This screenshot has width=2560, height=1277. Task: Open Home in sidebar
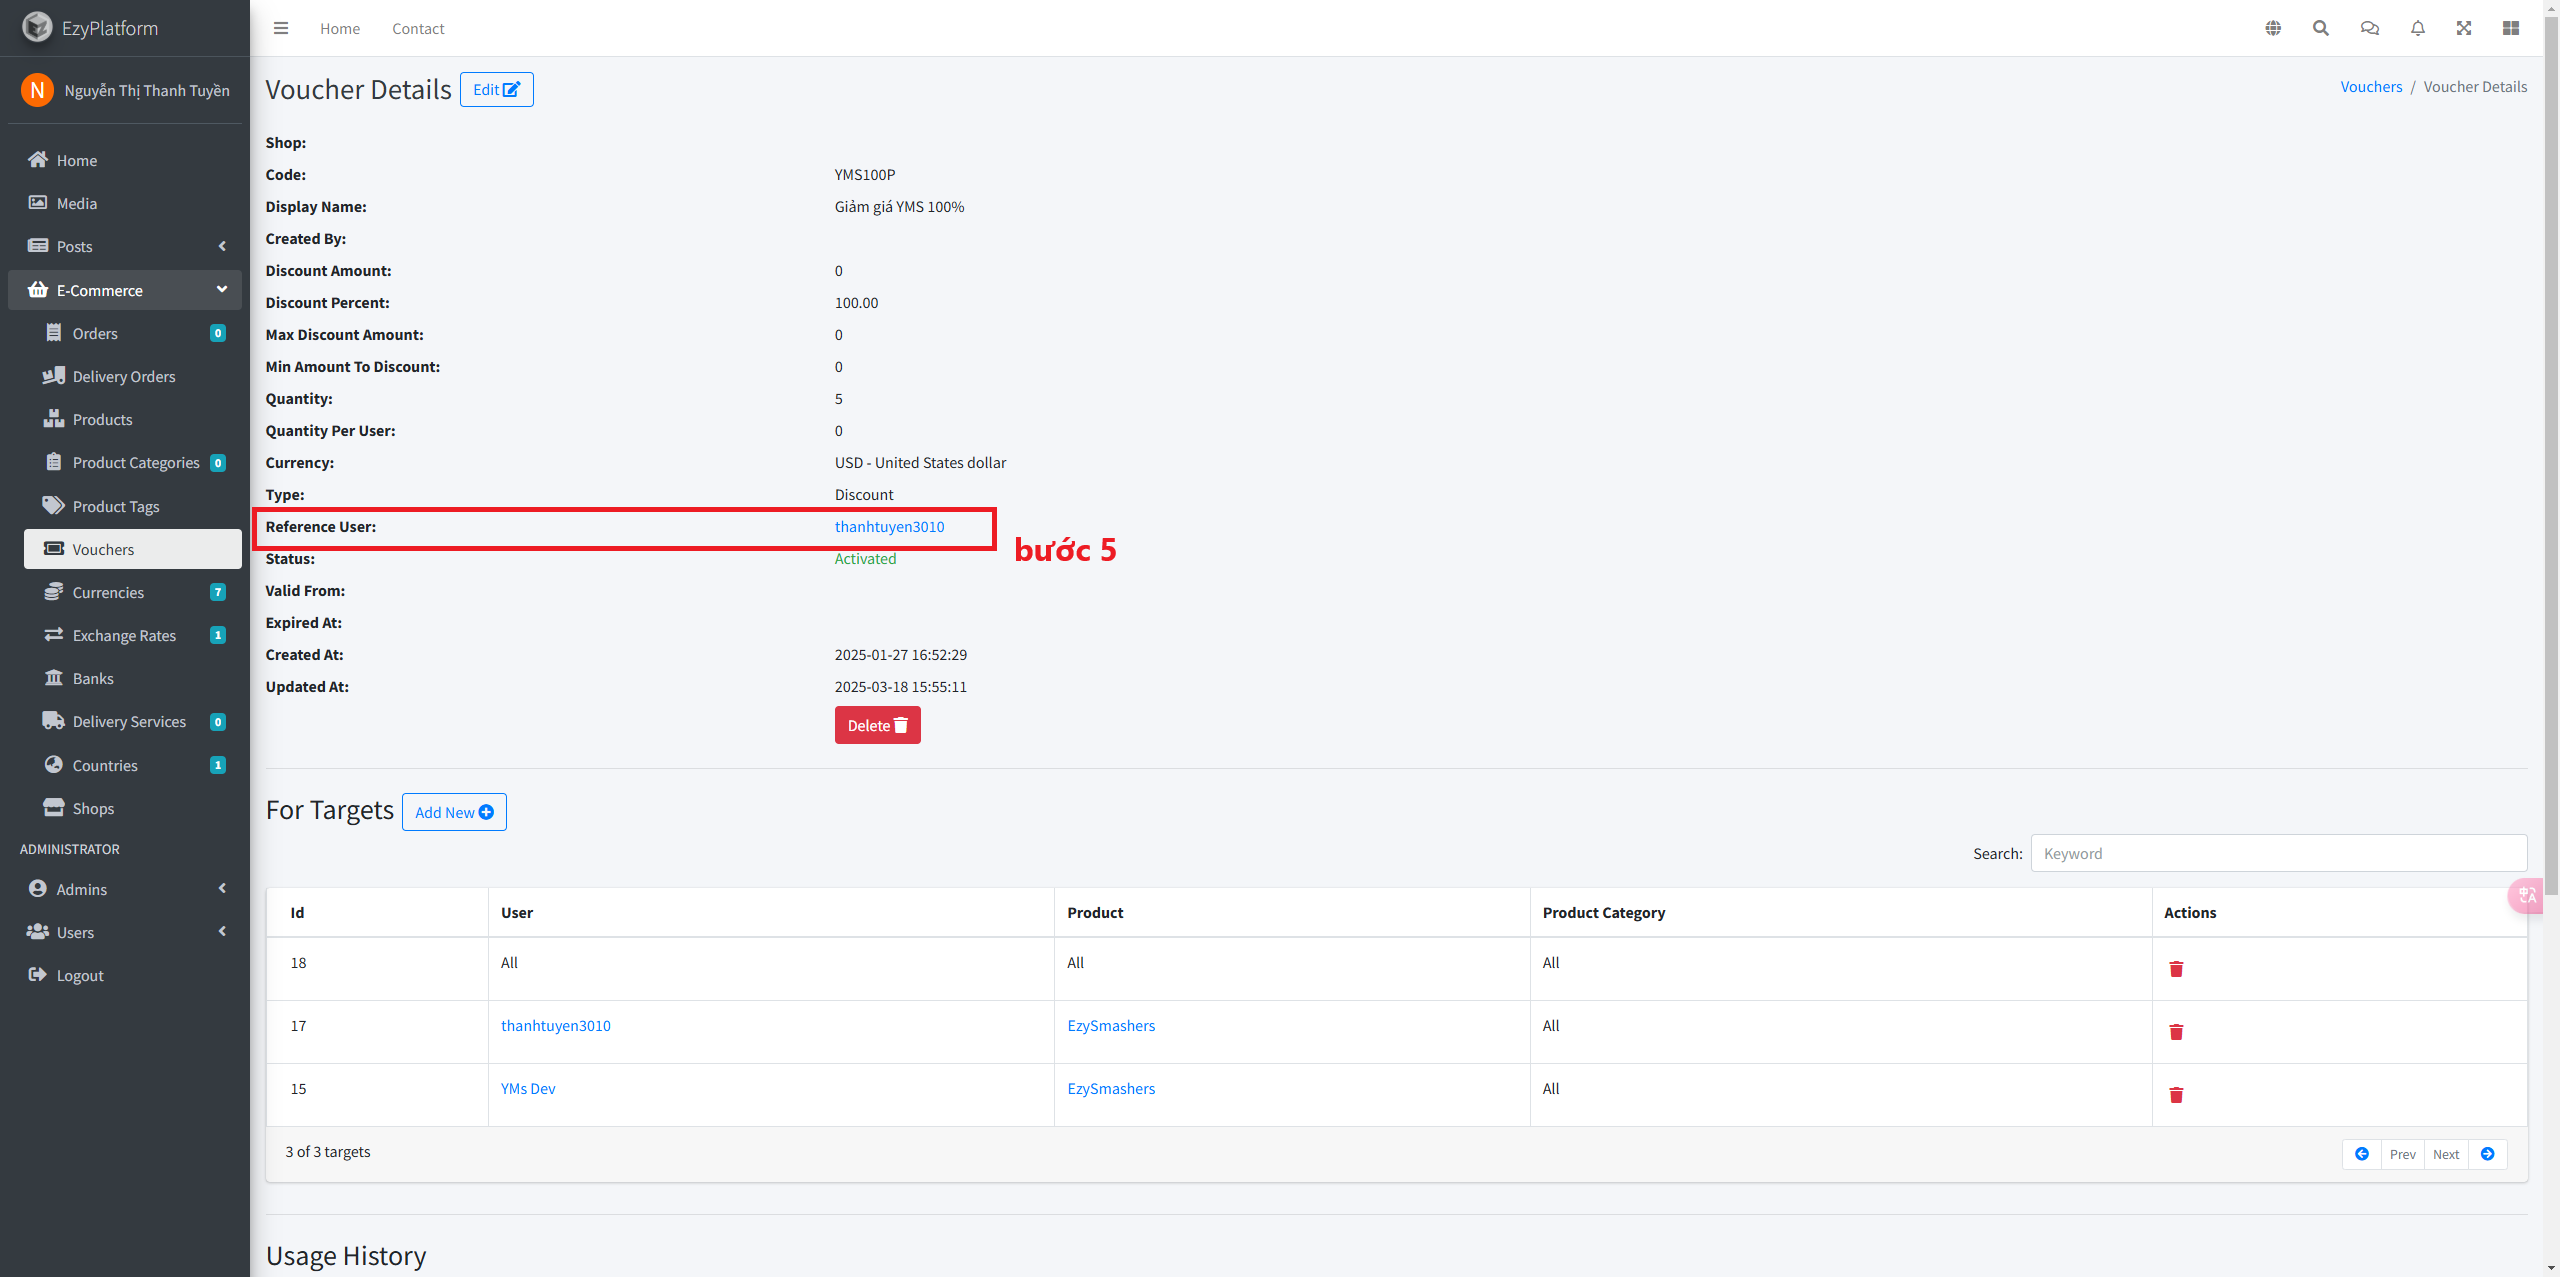point(125,160)
